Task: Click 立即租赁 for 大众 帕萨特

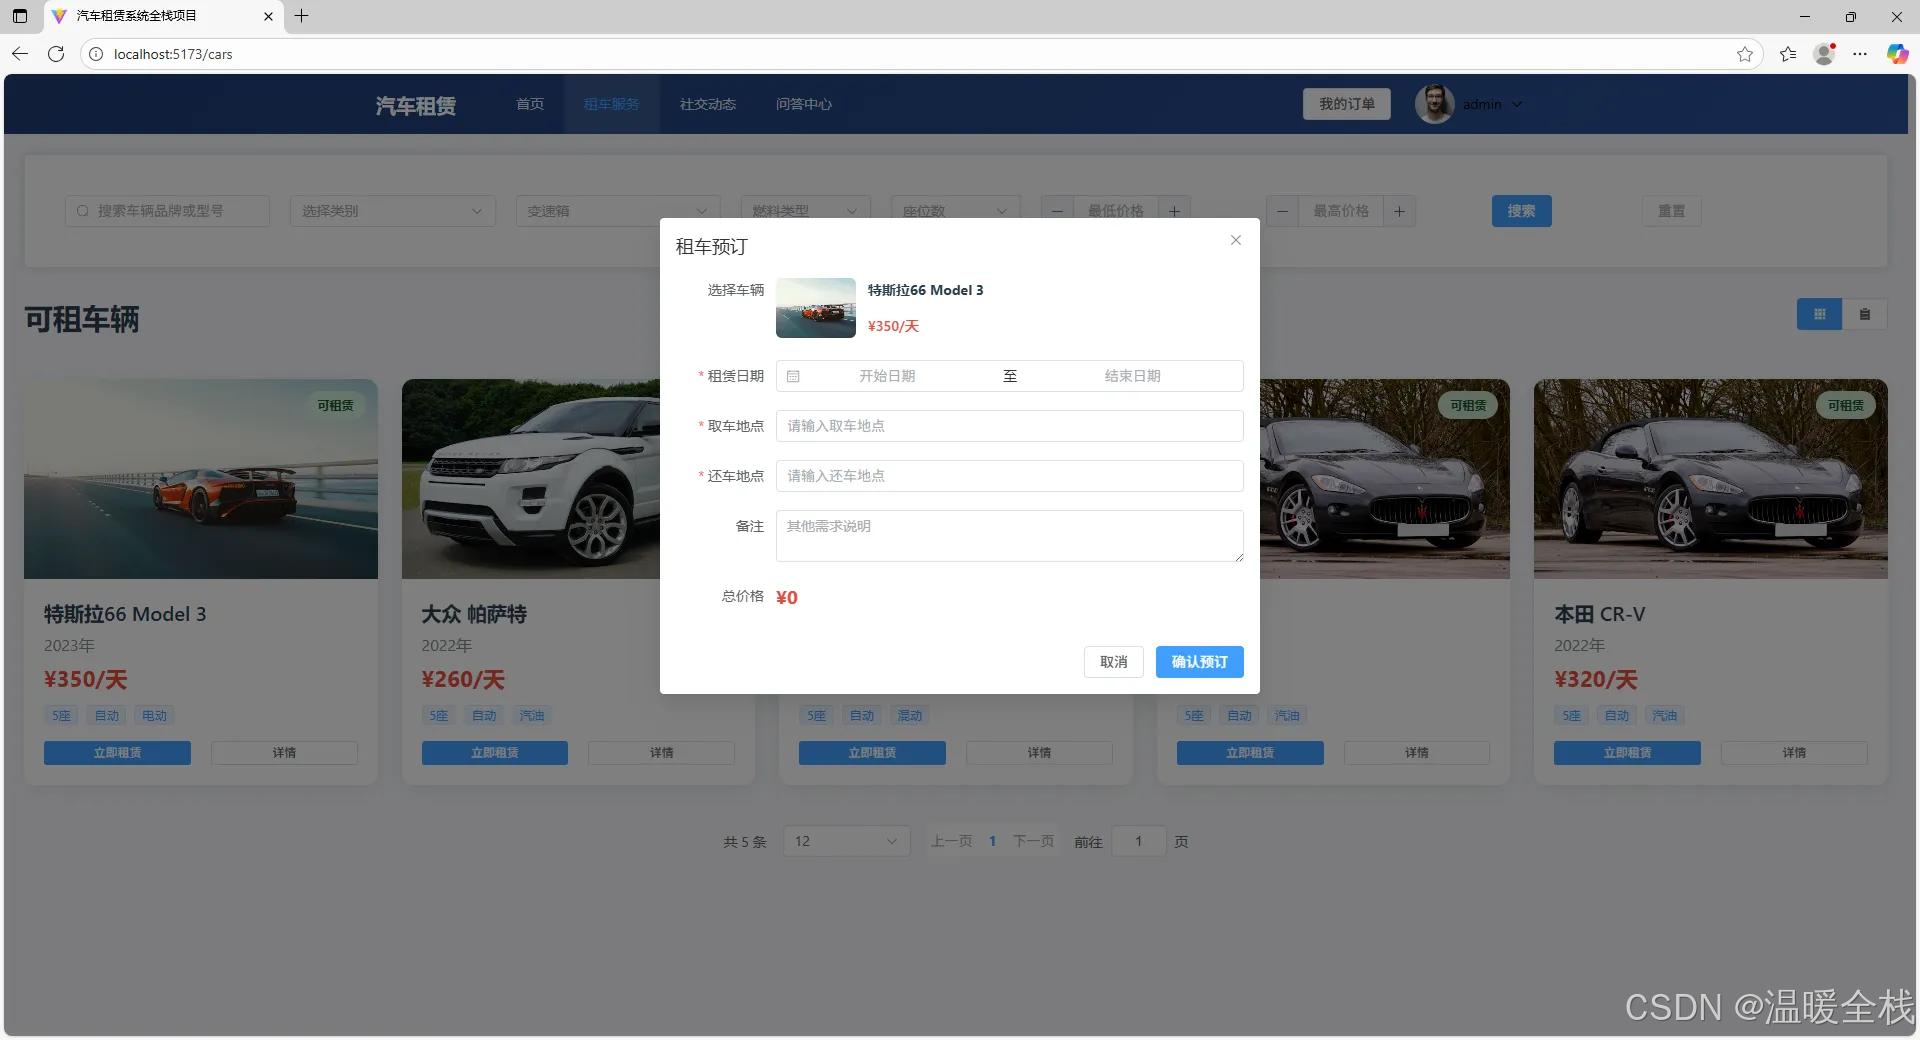Action: pos(495,753)
